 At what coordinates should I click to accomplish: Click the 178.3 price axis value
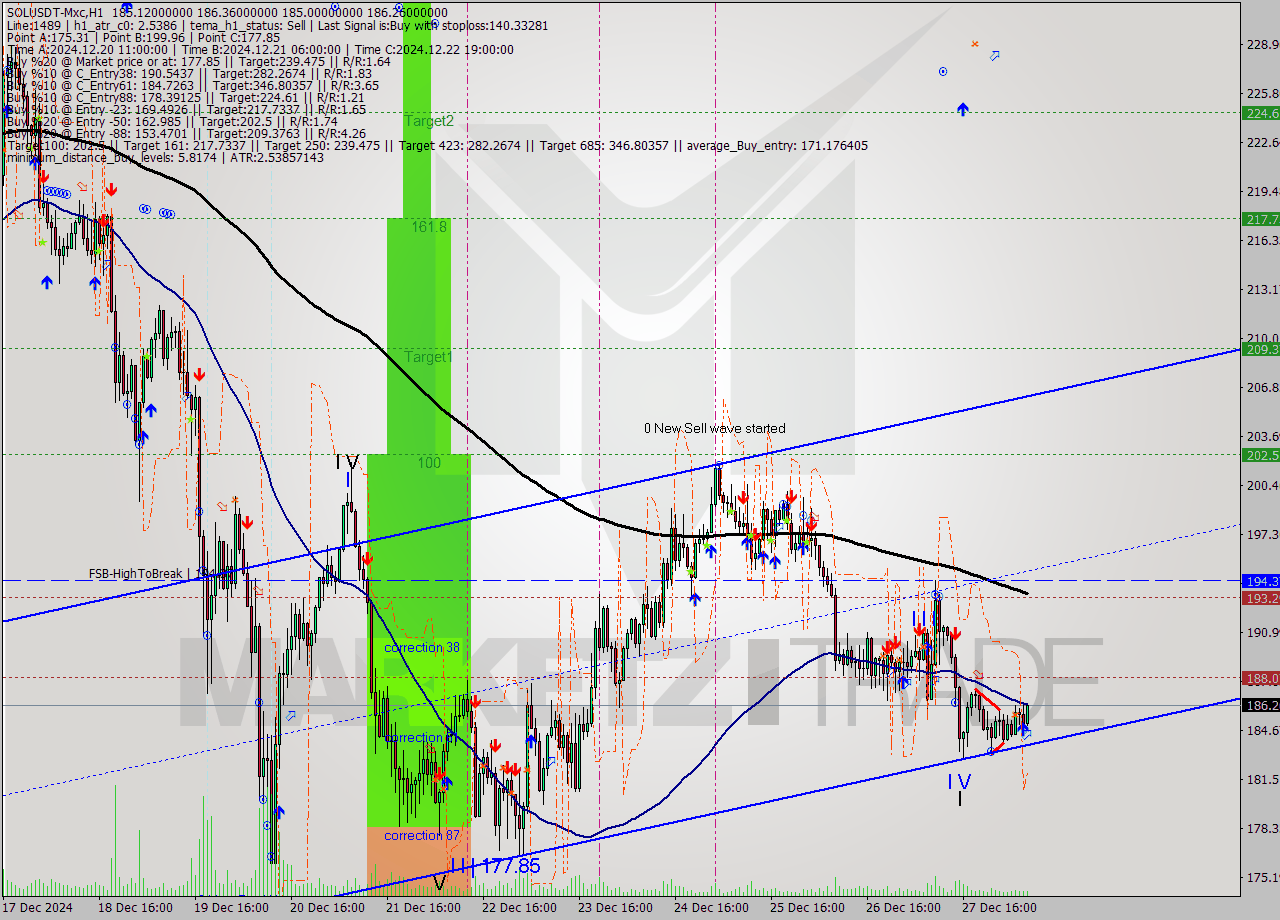point(1262,828)
